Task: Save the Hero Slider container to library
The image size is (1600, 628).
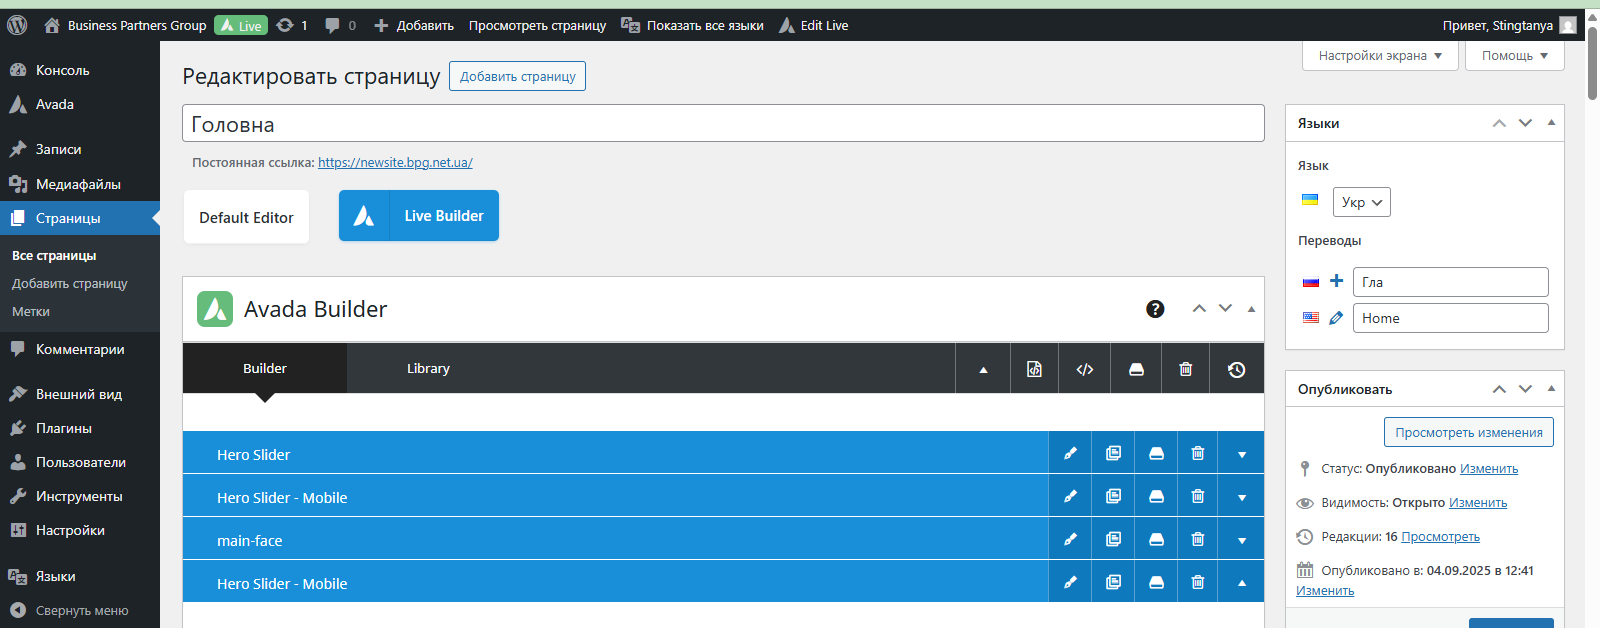Action: pyautogui.click(x=1156, y=454)
